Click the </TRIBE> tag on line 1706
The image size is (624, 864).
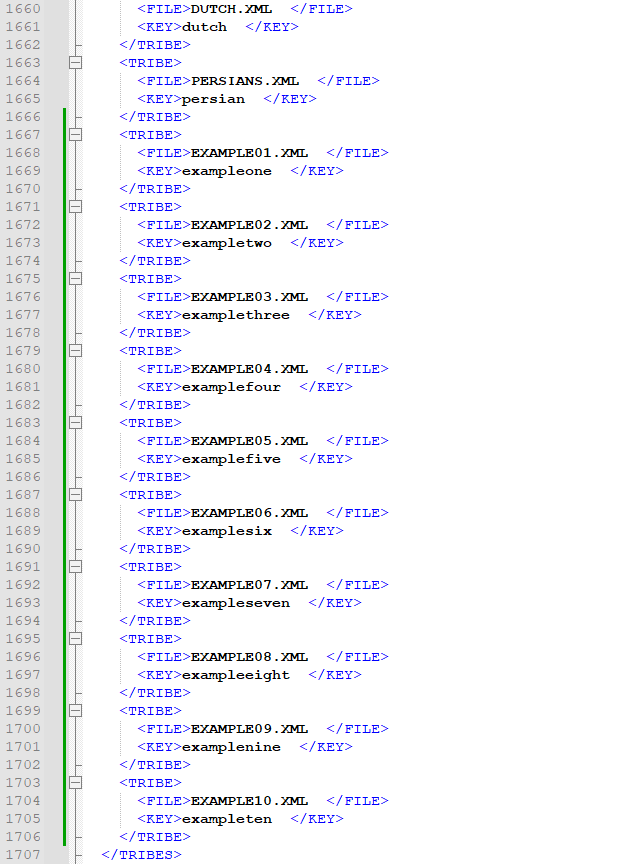coord(155,837)
